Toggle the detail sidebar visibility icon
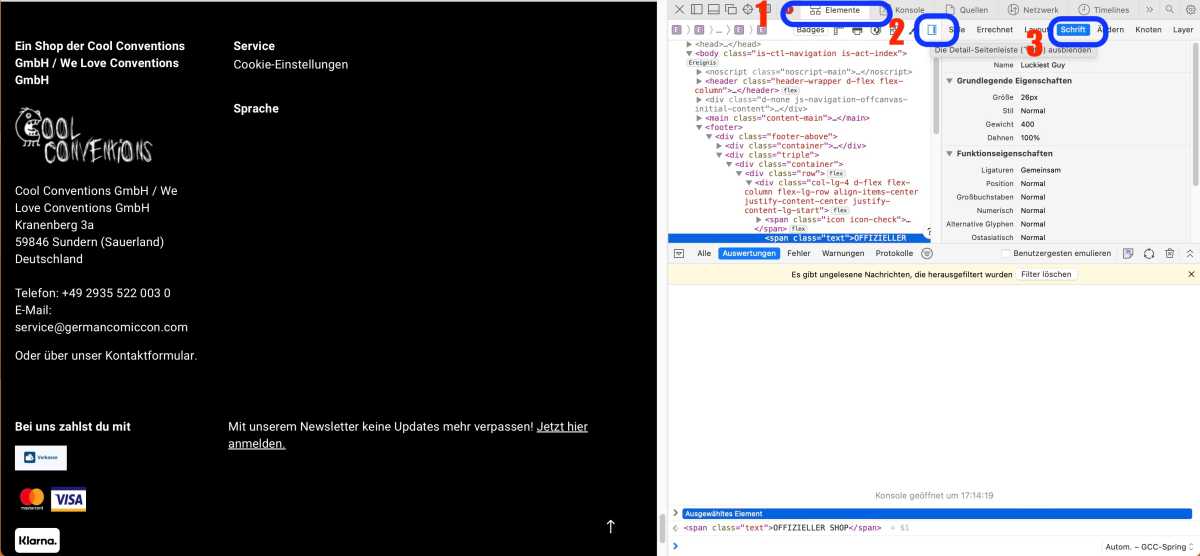This screenshot has height=556, width=1200. pyautogui.click(x=932, y=30)
